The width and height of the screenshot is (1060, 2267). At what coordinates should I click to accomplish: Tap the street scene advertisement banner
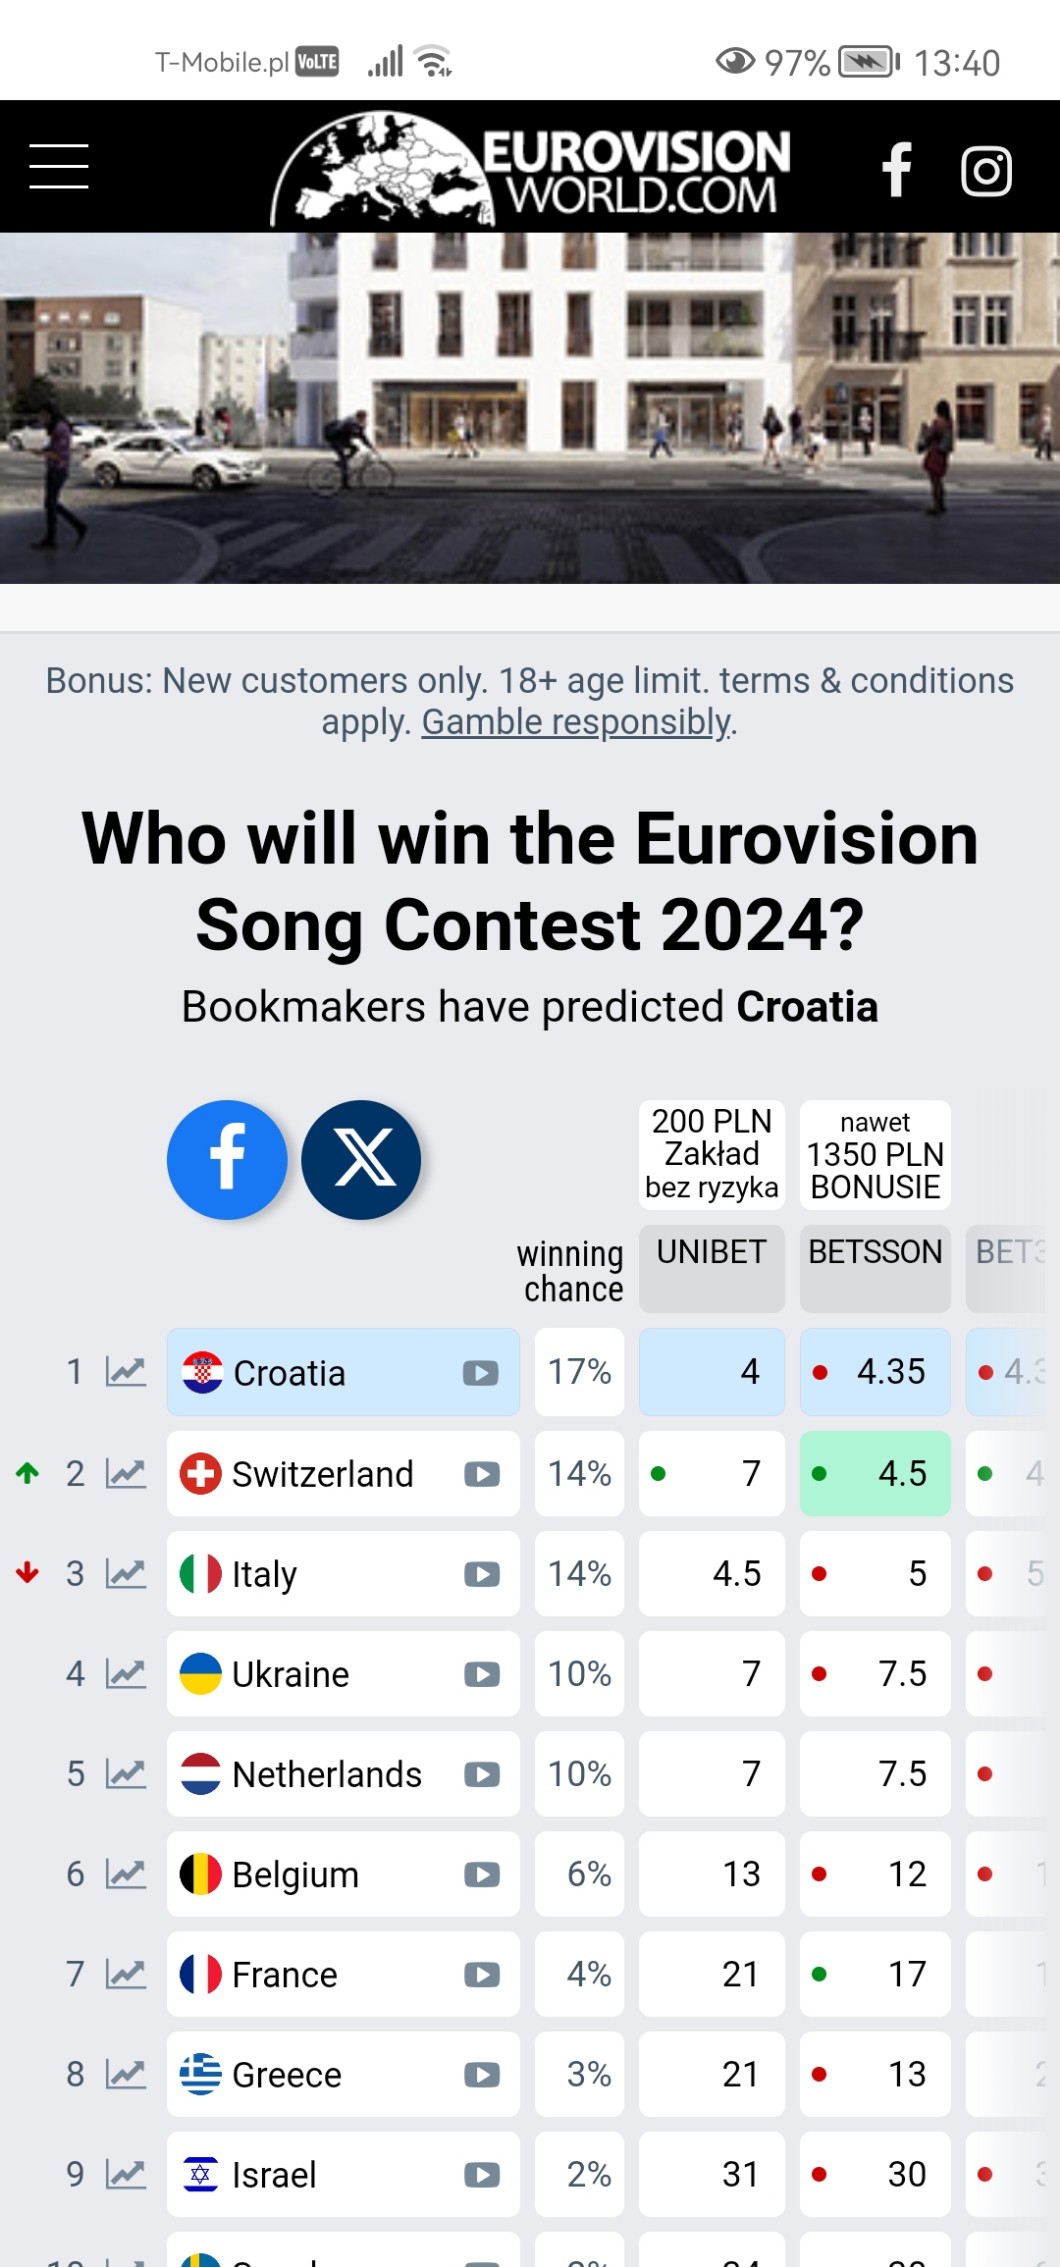click(530, 408)
